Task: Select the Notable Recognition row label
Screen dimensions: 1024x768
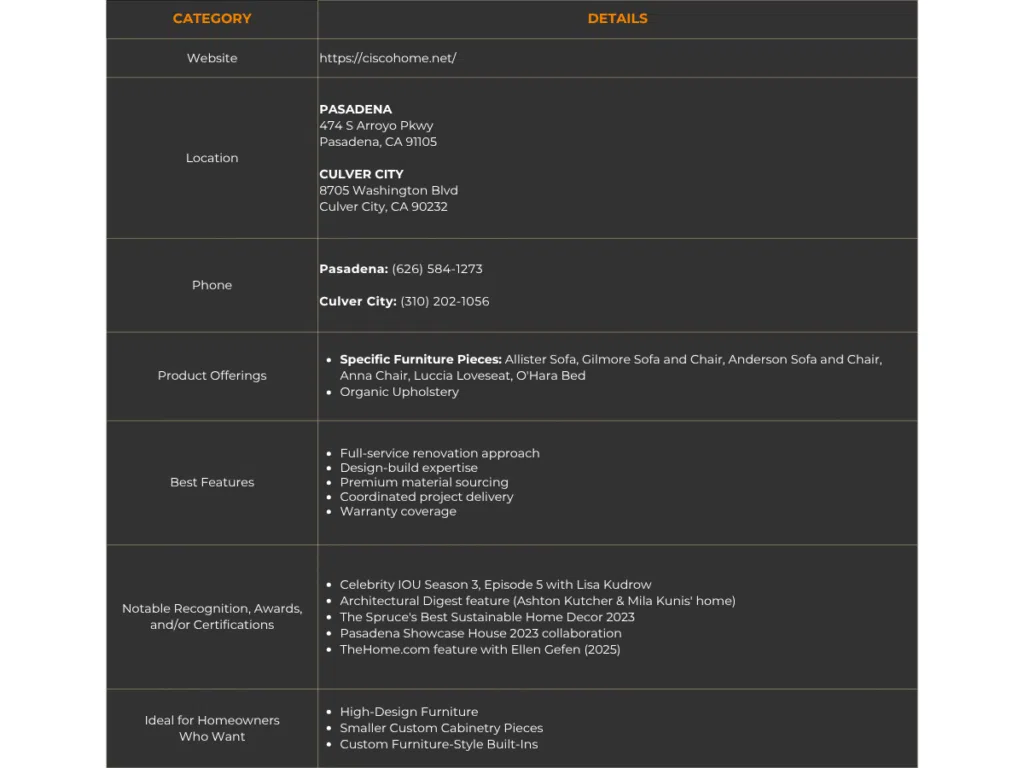Action: [212, 616]
